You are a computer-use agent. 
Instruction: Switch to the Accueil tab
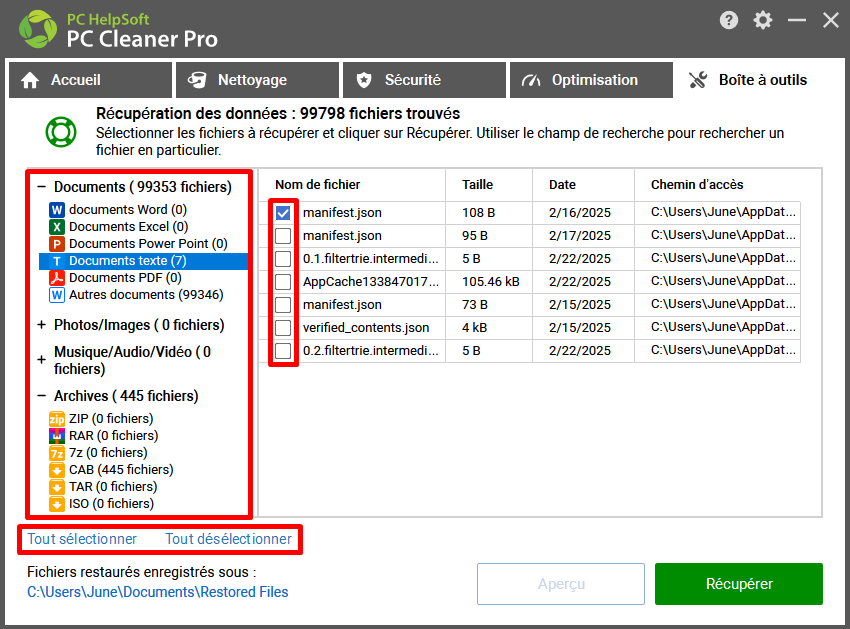point(91,80)
